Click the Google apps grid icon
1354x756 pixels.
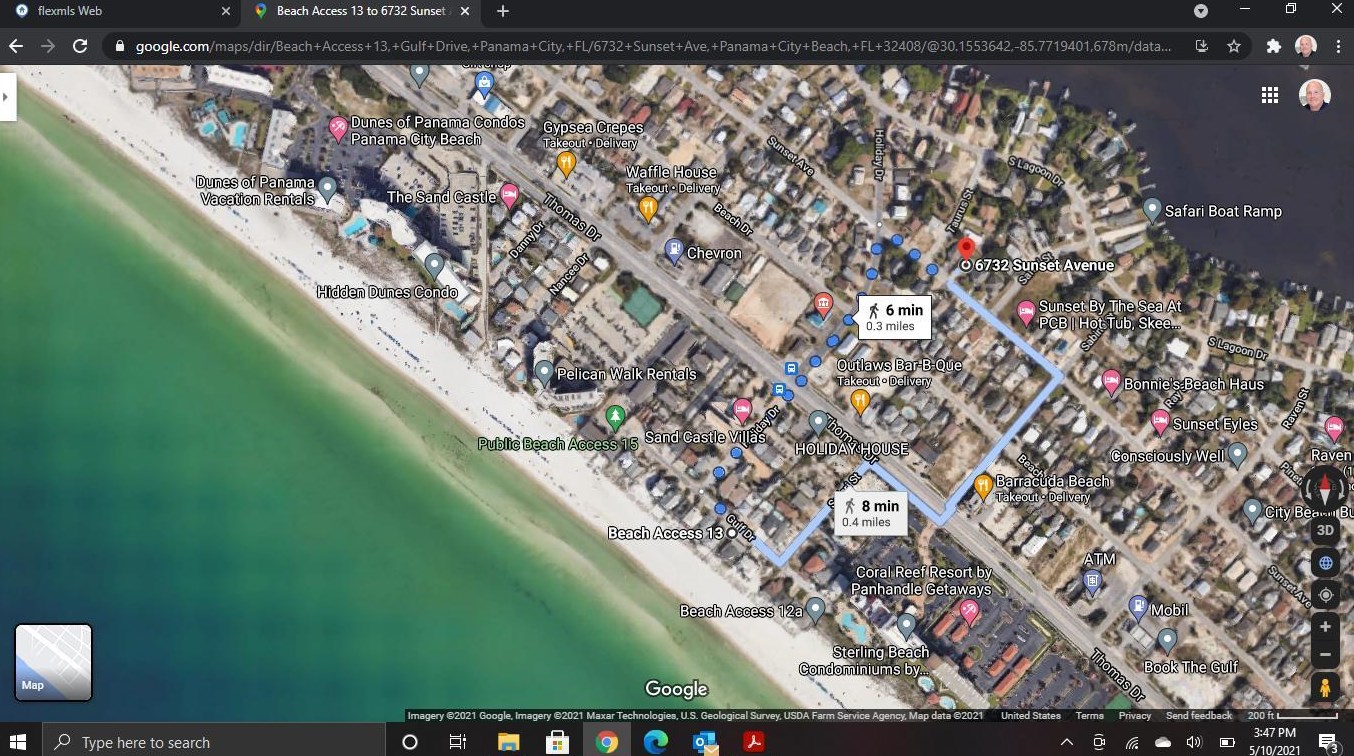coord(1269,95)
